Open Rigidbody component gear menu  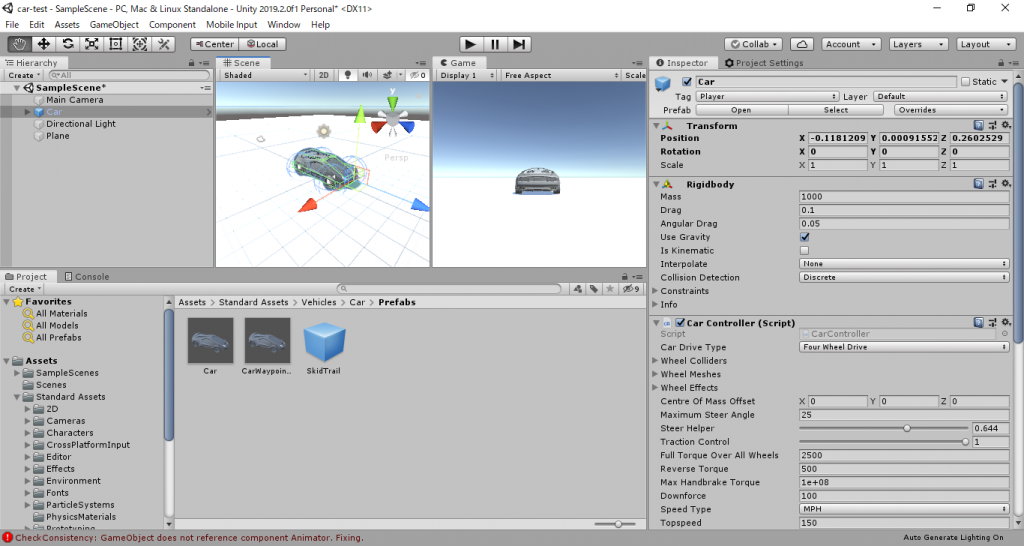click(x=1006, y=184)
